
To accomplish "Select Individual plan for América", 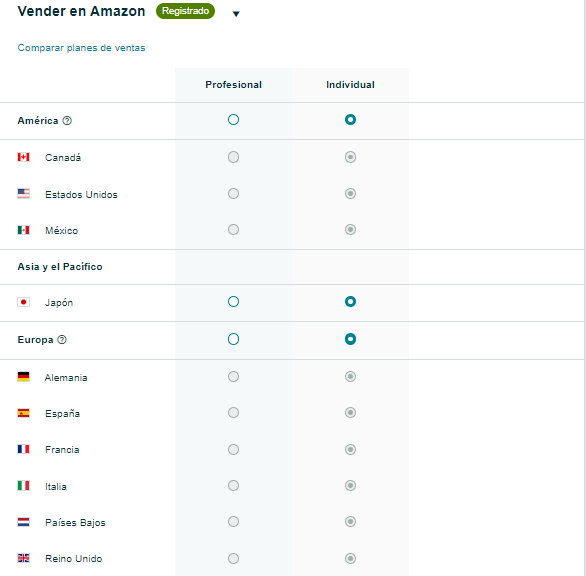I will 350,120.
